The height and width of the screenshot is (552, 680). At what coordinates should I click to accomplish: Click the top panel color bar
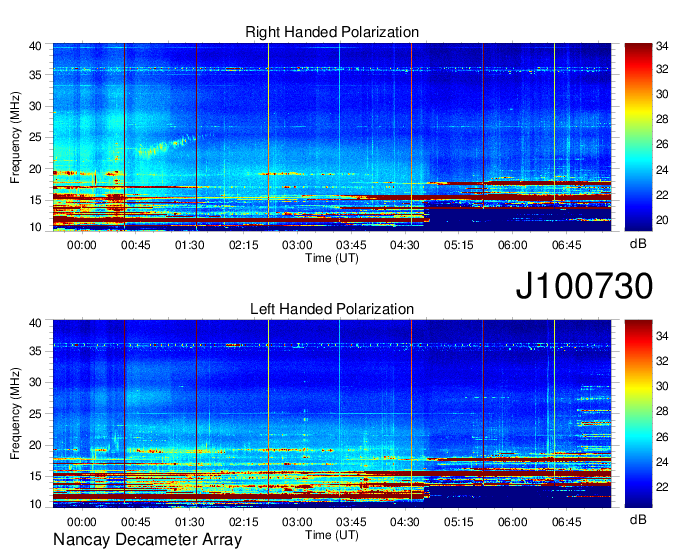638,137
